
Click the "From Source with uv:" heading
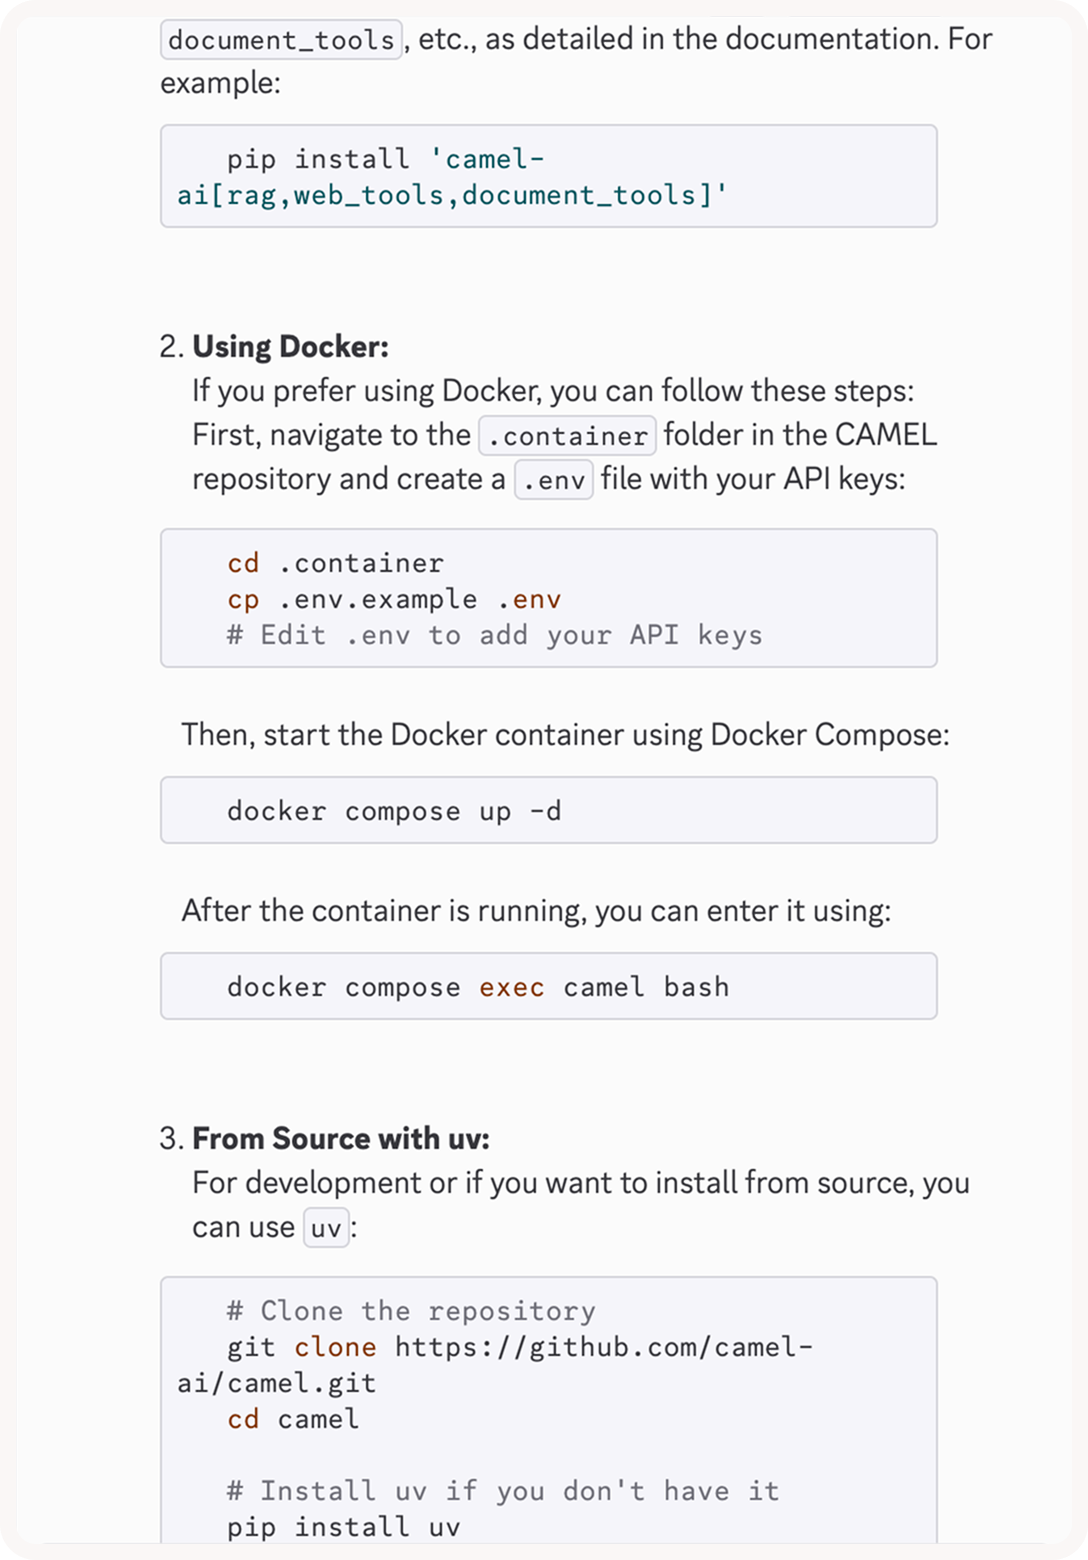(340, 1138)
